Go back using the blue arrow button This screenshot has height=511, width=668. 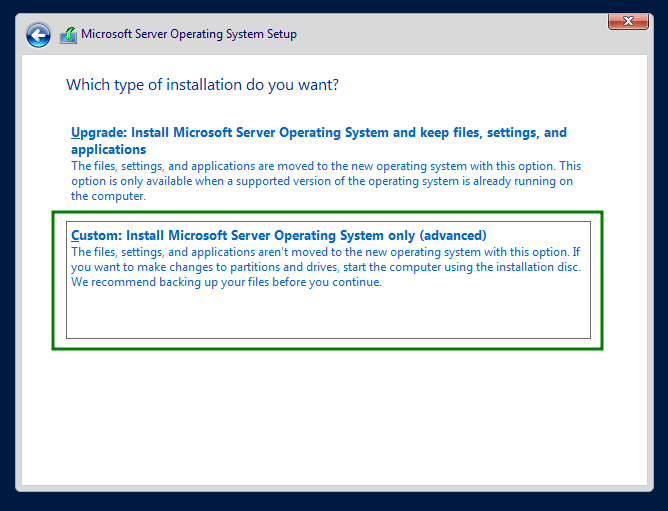tap(38, 35)
